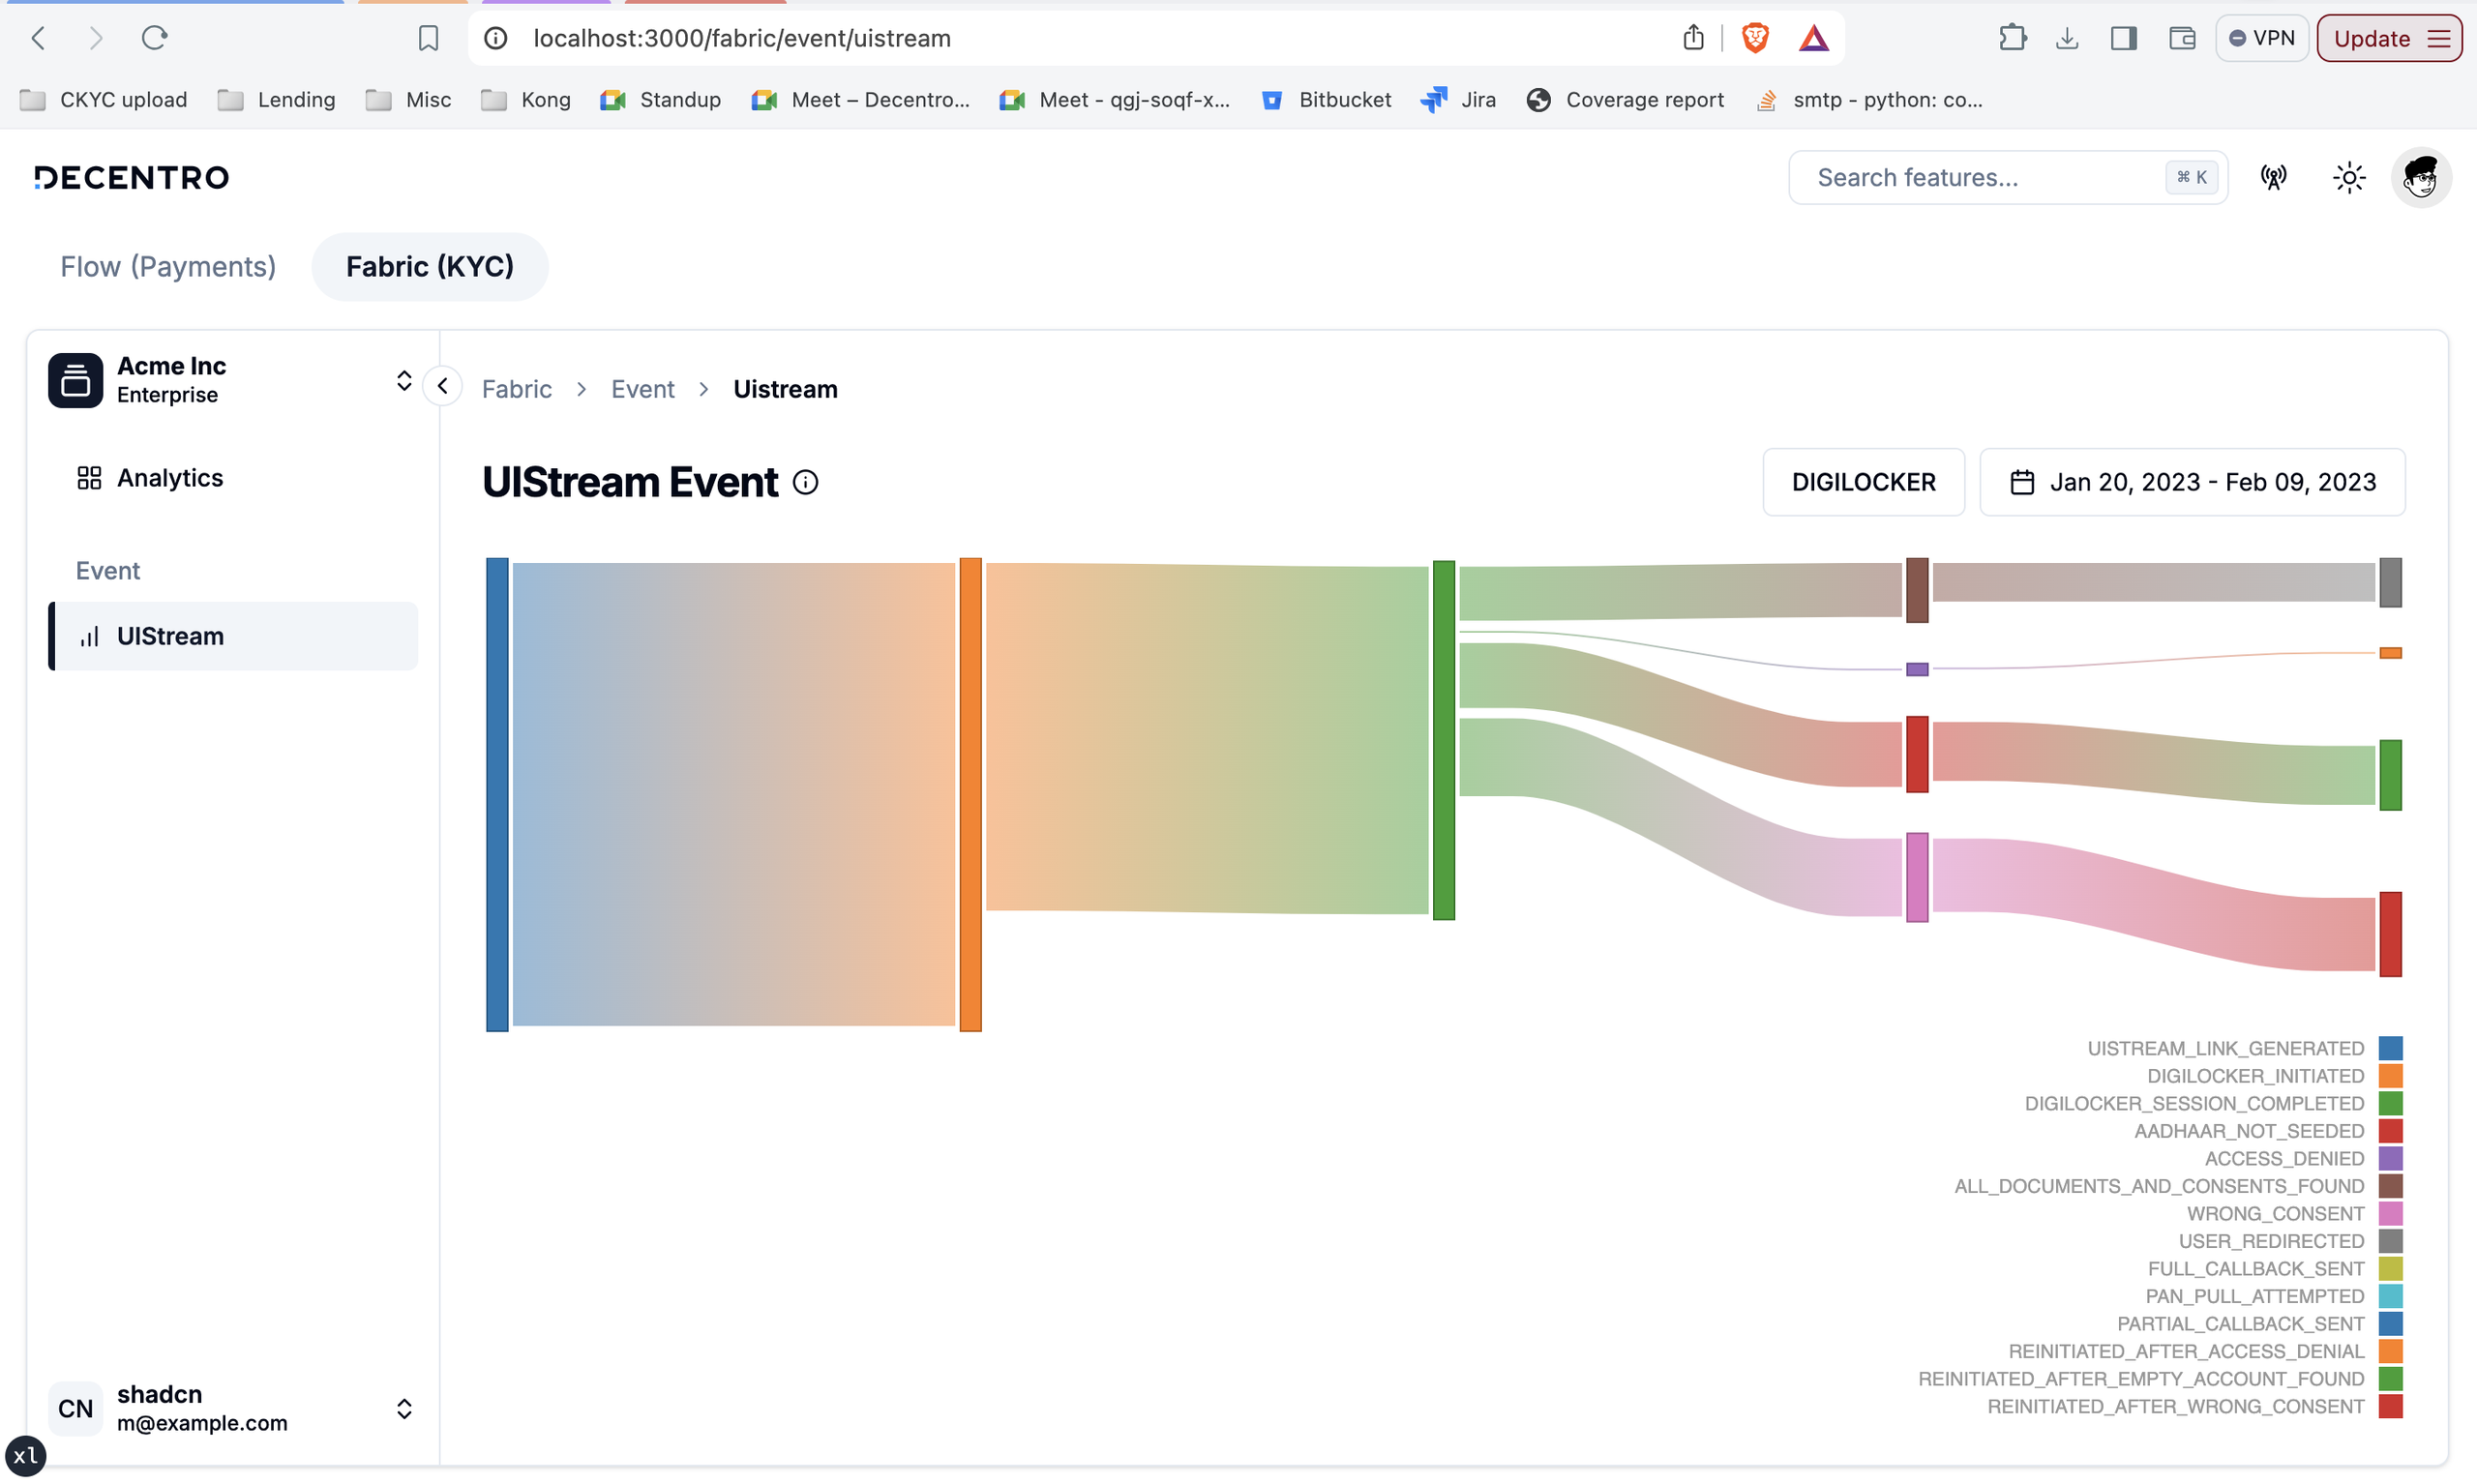Toggle the light/dark theme sun icon
Viewport: 2477px width, 1484px height.
click(2348, 178)
